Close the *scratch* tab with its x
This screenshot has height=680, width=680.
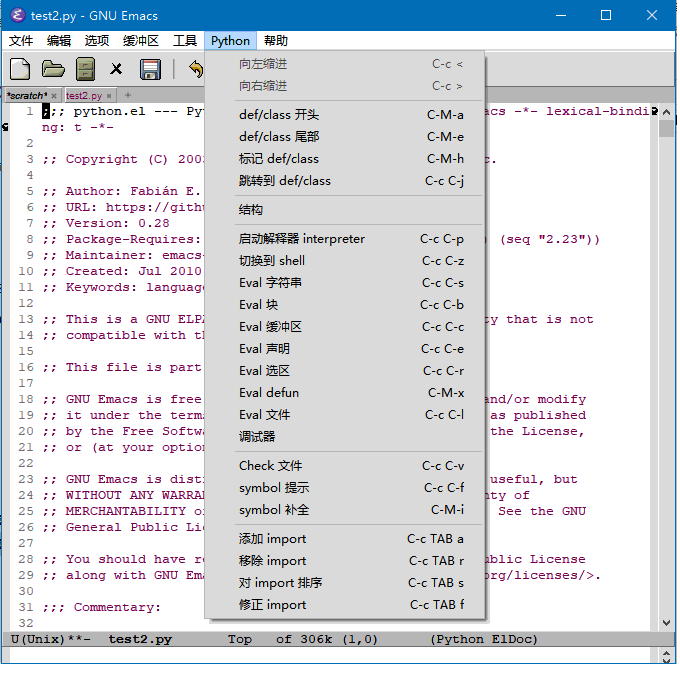(55, 96)
